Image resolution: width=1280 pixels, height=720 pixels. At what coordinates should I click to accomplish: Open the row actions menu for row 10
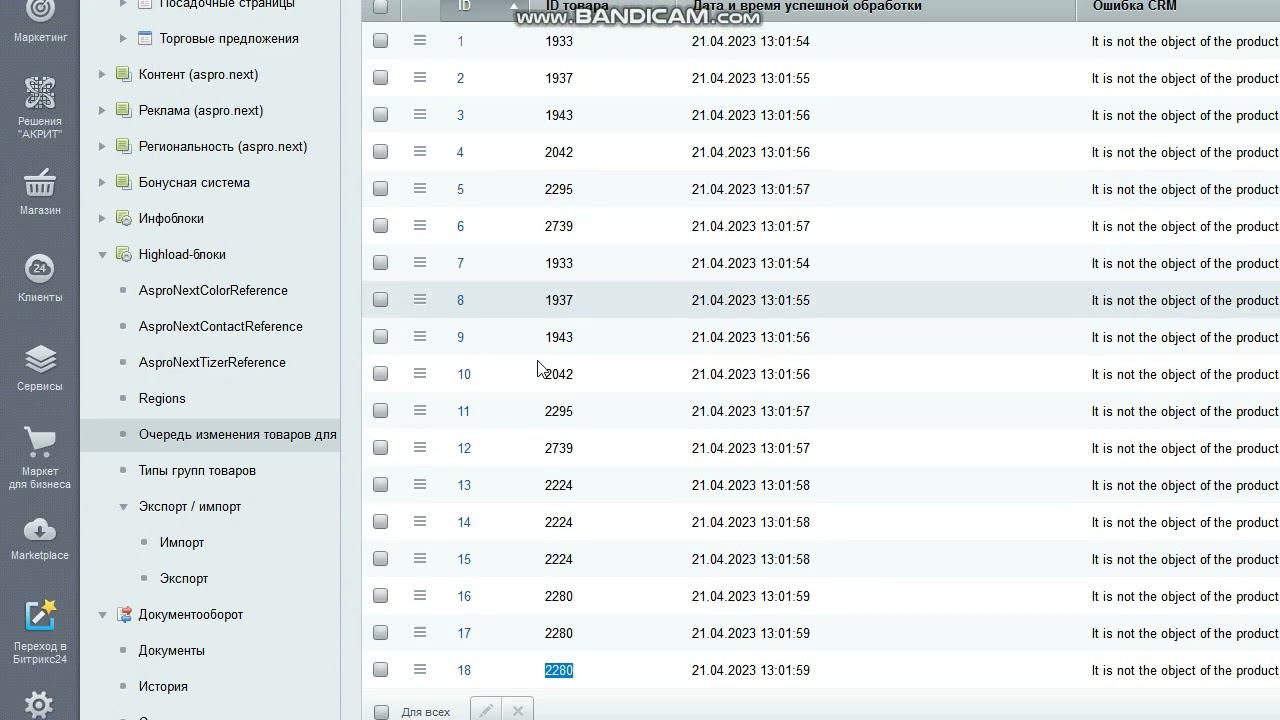tap(420, 373)
